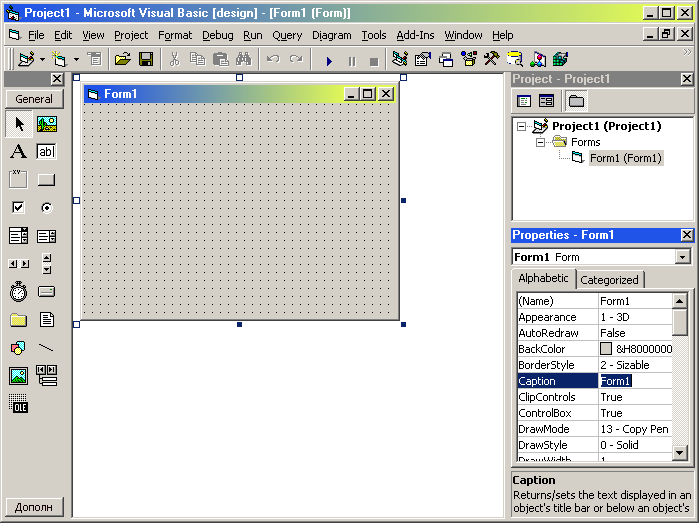
Task: Open Add Form dropdown arrow
Action: [76, 59]
